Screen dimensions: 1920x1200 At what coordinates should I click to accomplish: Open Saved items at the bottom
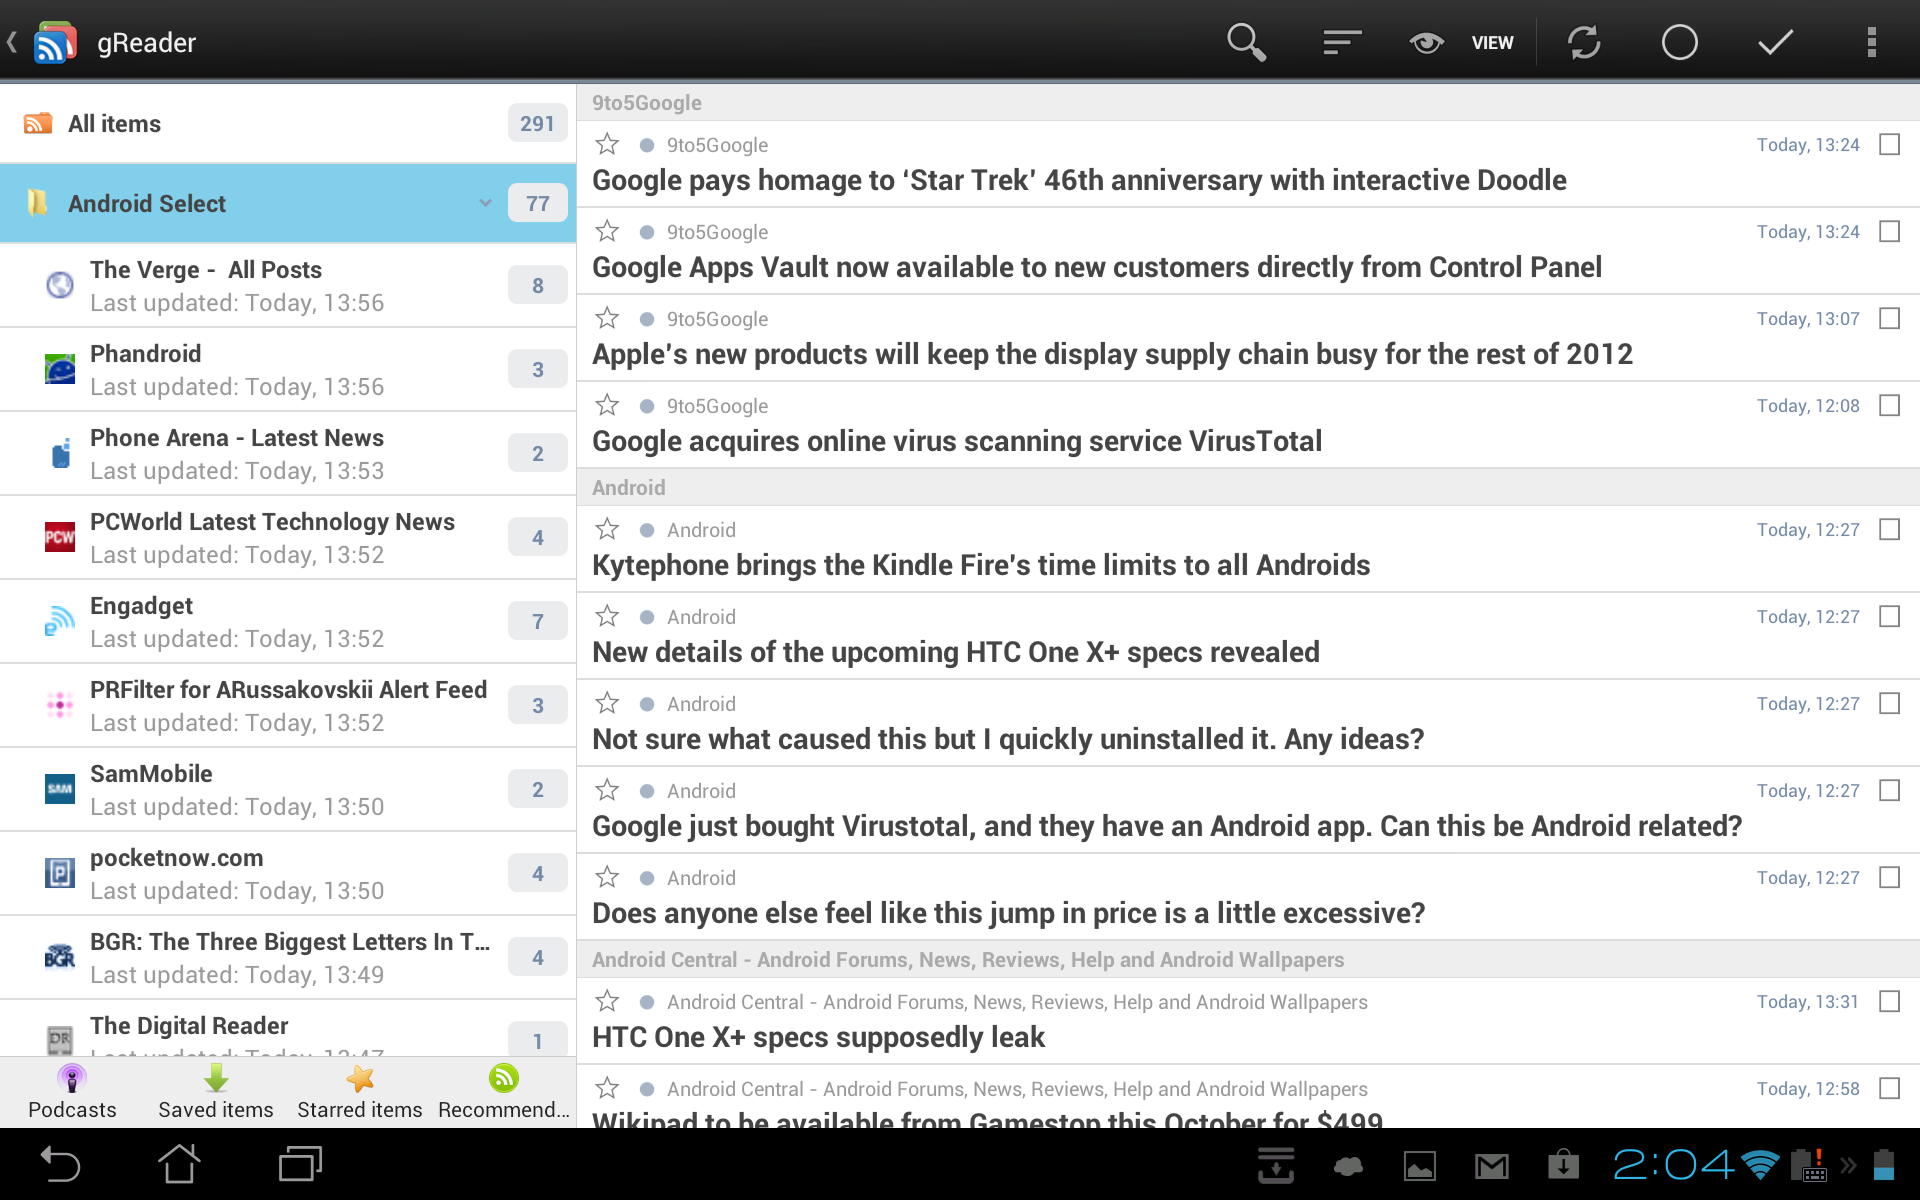(x=215, y=1090)
